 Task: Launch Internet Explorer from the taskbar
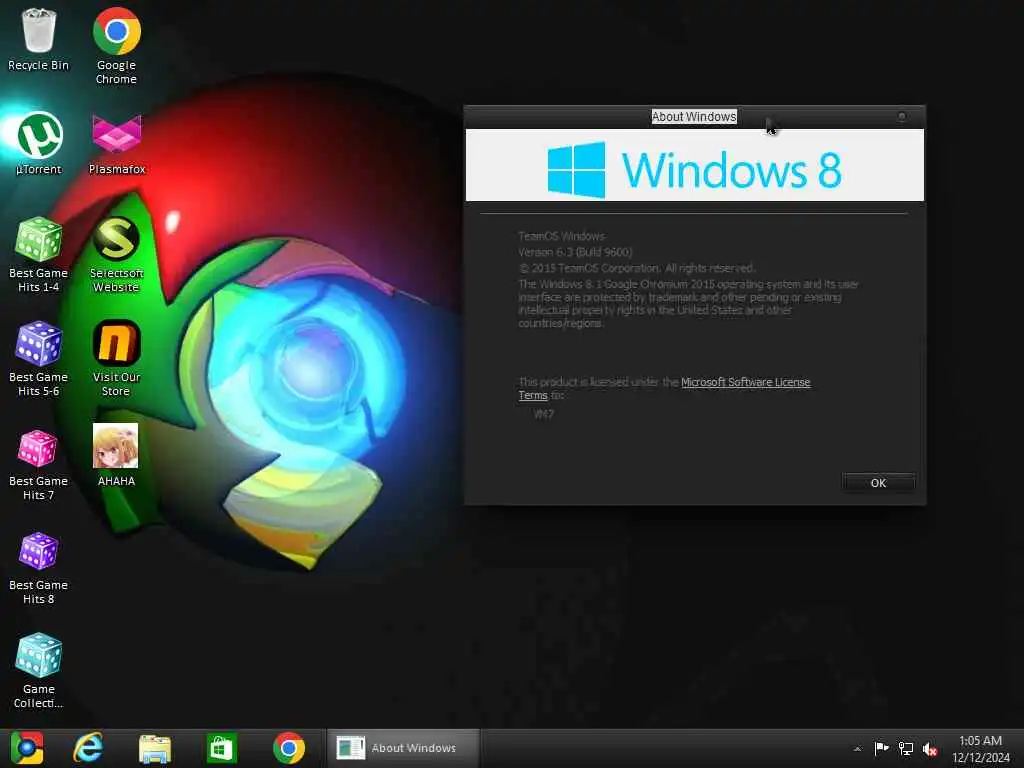coord(88,748)
